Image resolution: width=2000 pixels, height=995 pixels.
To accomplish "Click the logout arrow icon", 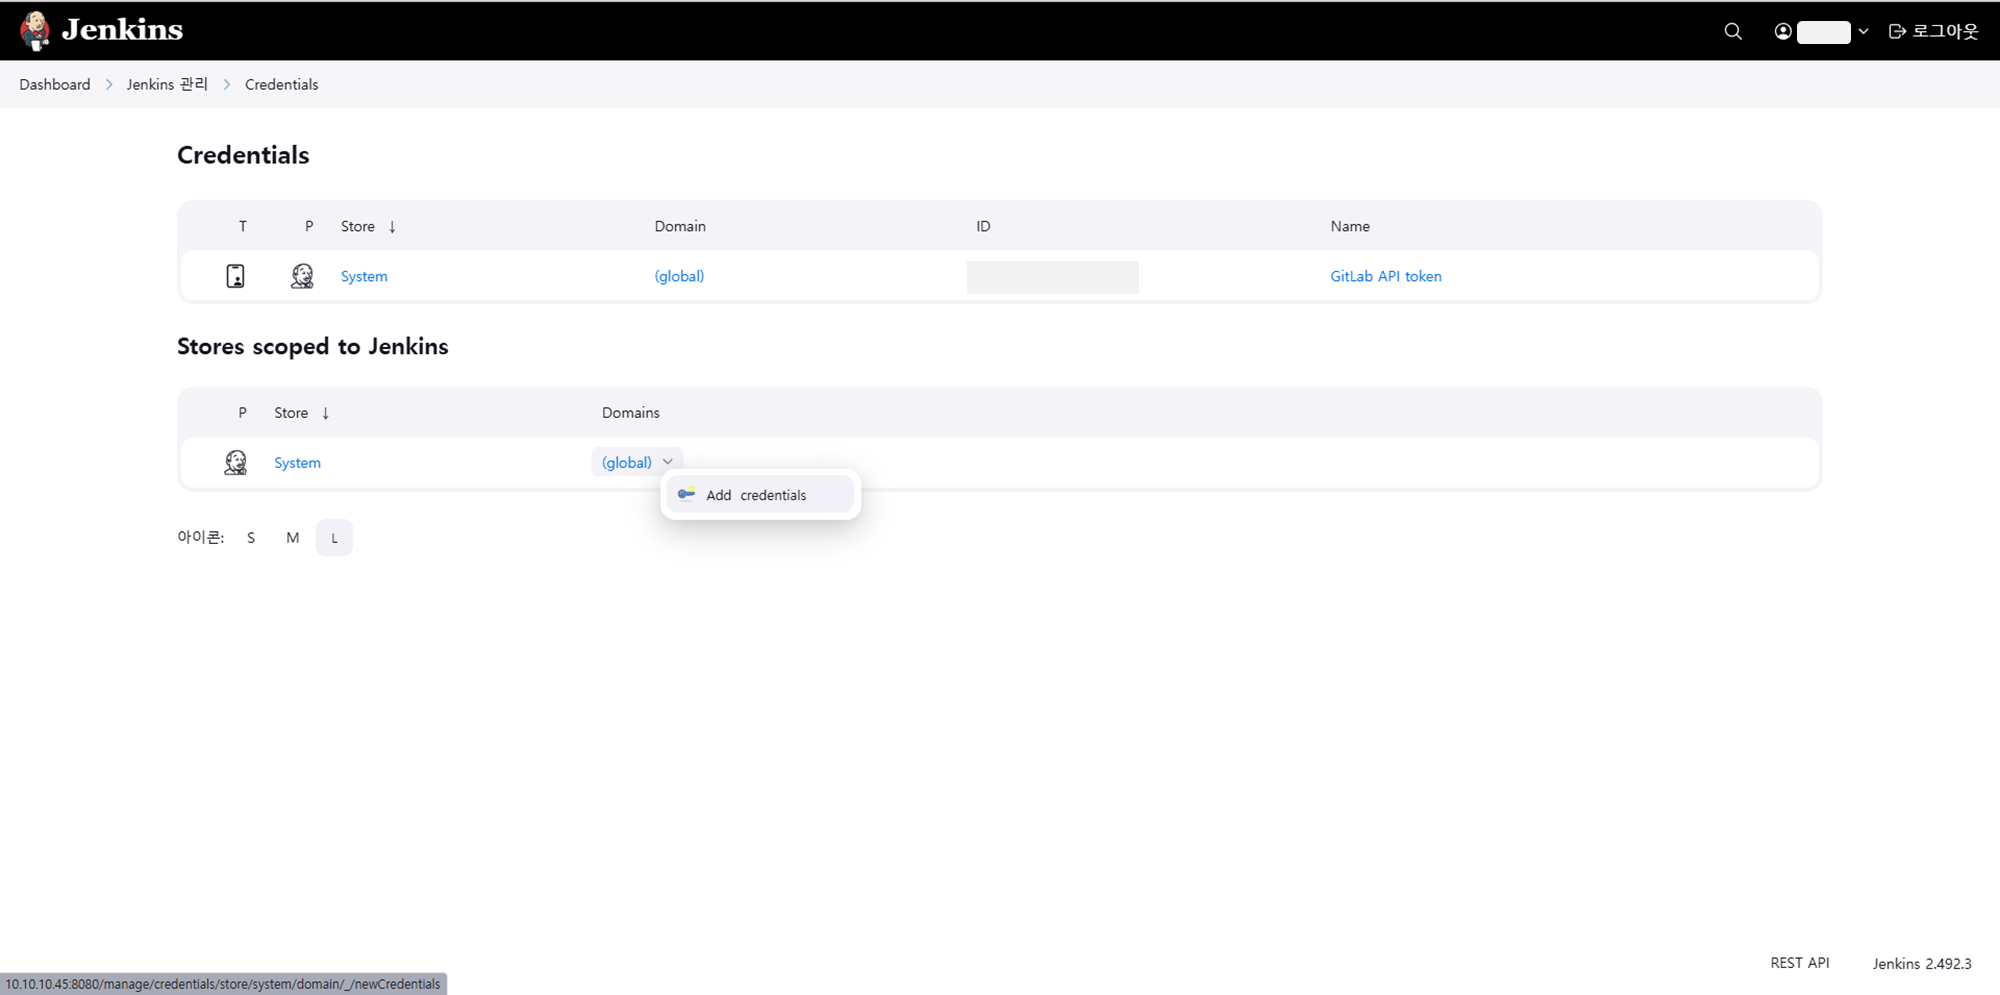I will tap(1897, 32).
